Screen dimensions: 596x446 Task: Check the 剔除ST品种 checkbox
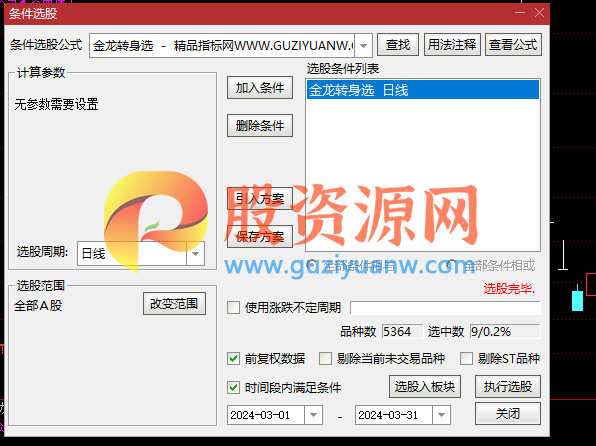(x=466, y=358)
